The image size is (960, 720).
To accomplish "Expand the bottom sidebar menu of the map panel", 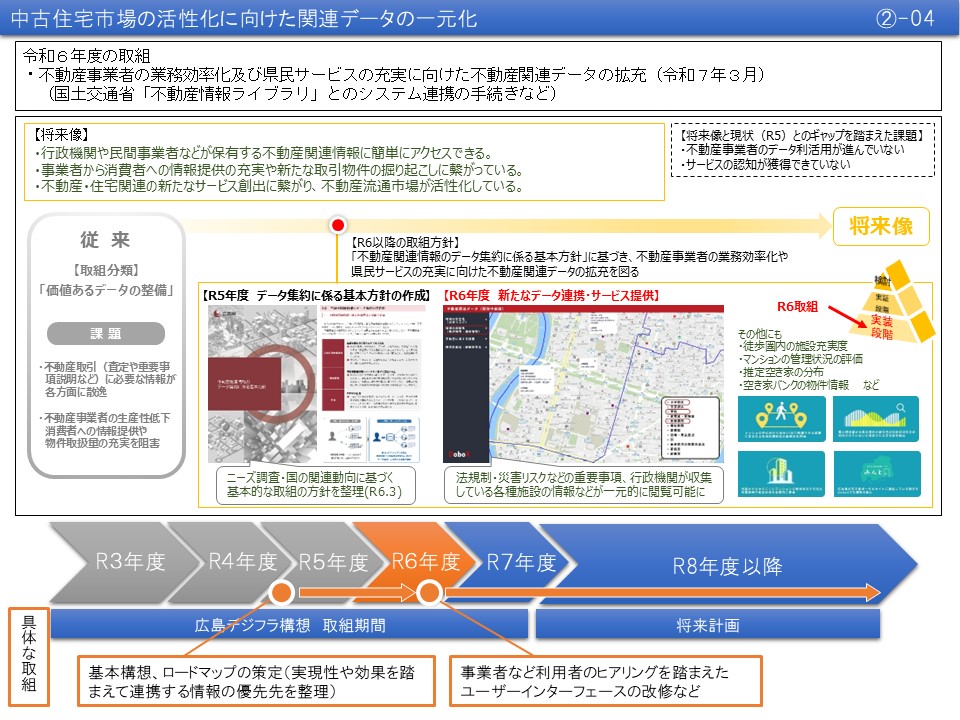I will (x=466, y=348).
